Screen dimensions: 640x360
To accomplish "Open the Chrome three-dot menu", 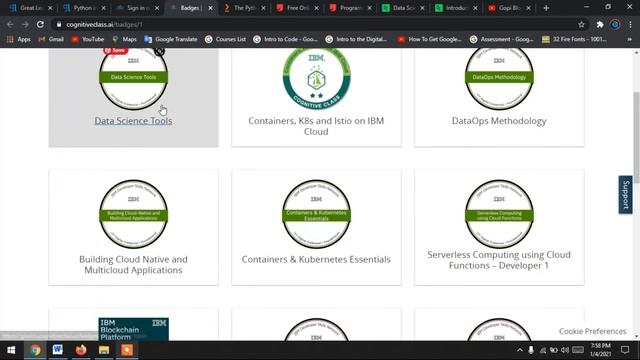I will [x=631, y=24].
